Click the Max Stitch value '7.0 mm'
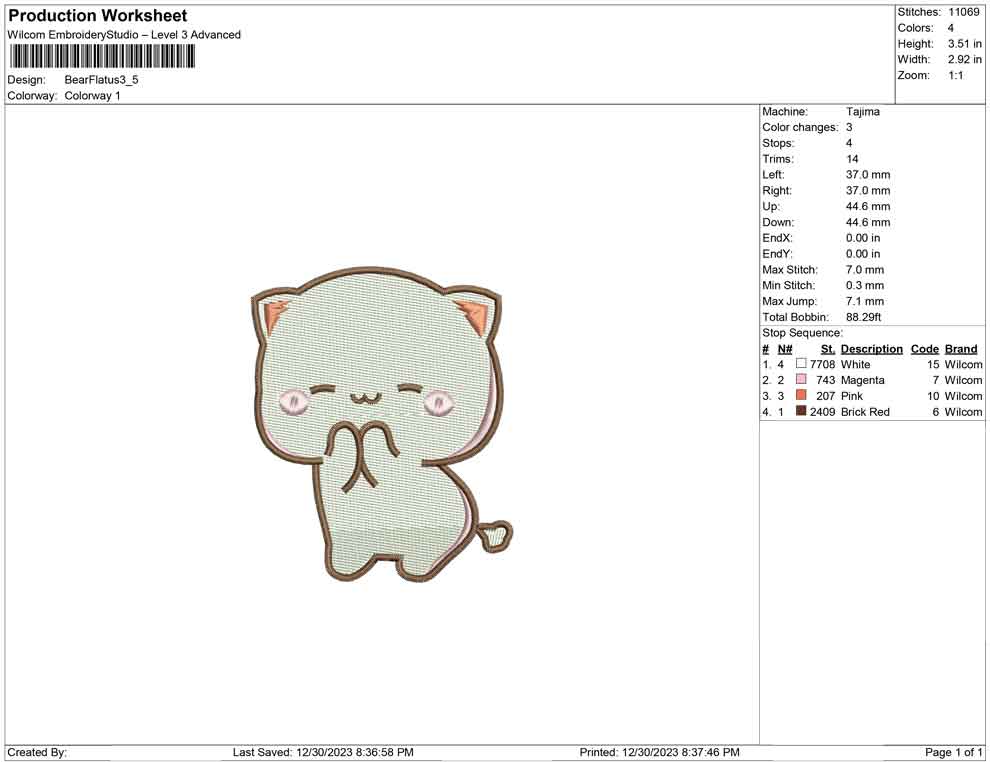The height and width of the screenshot is (762, 990). point(865,270)
